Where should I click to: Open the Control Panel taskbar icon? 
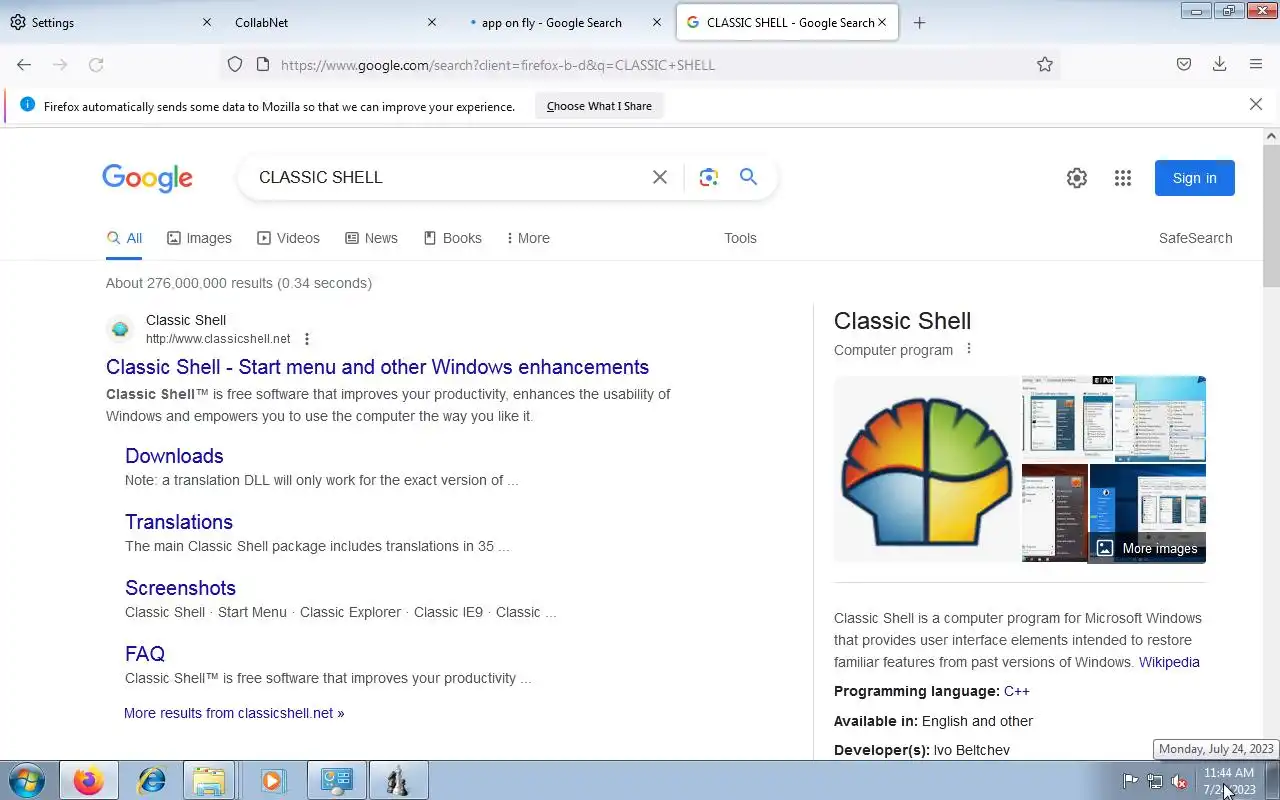tap(337, 780)
